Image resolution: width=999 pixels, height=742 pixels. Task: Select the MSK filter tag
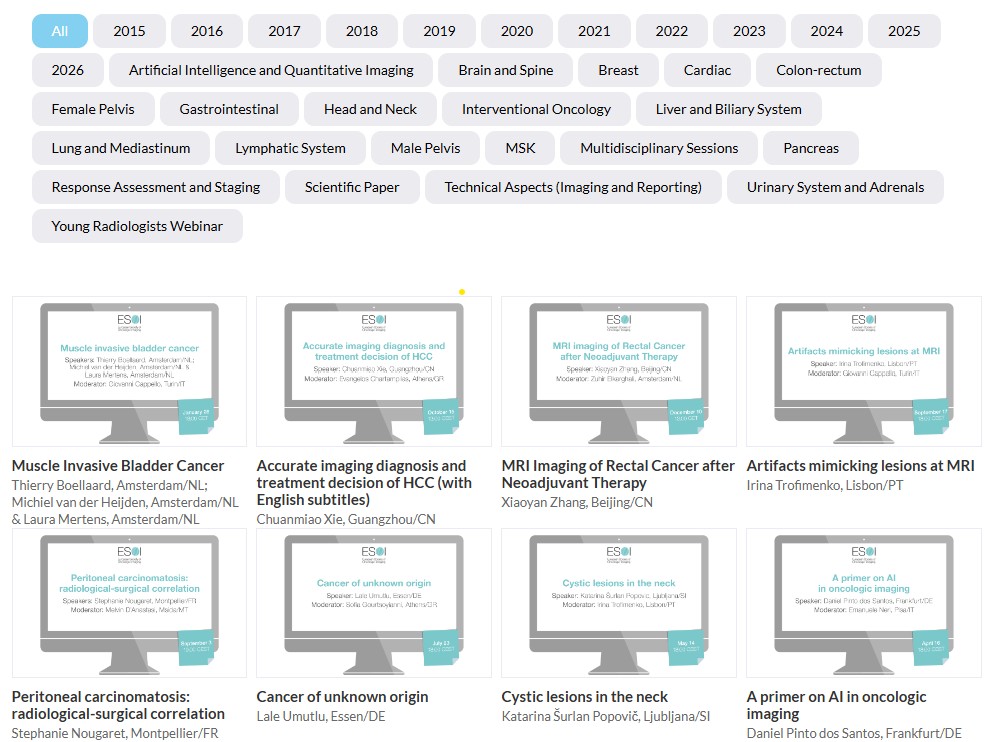pyautogui.click(x=520, y=148)
